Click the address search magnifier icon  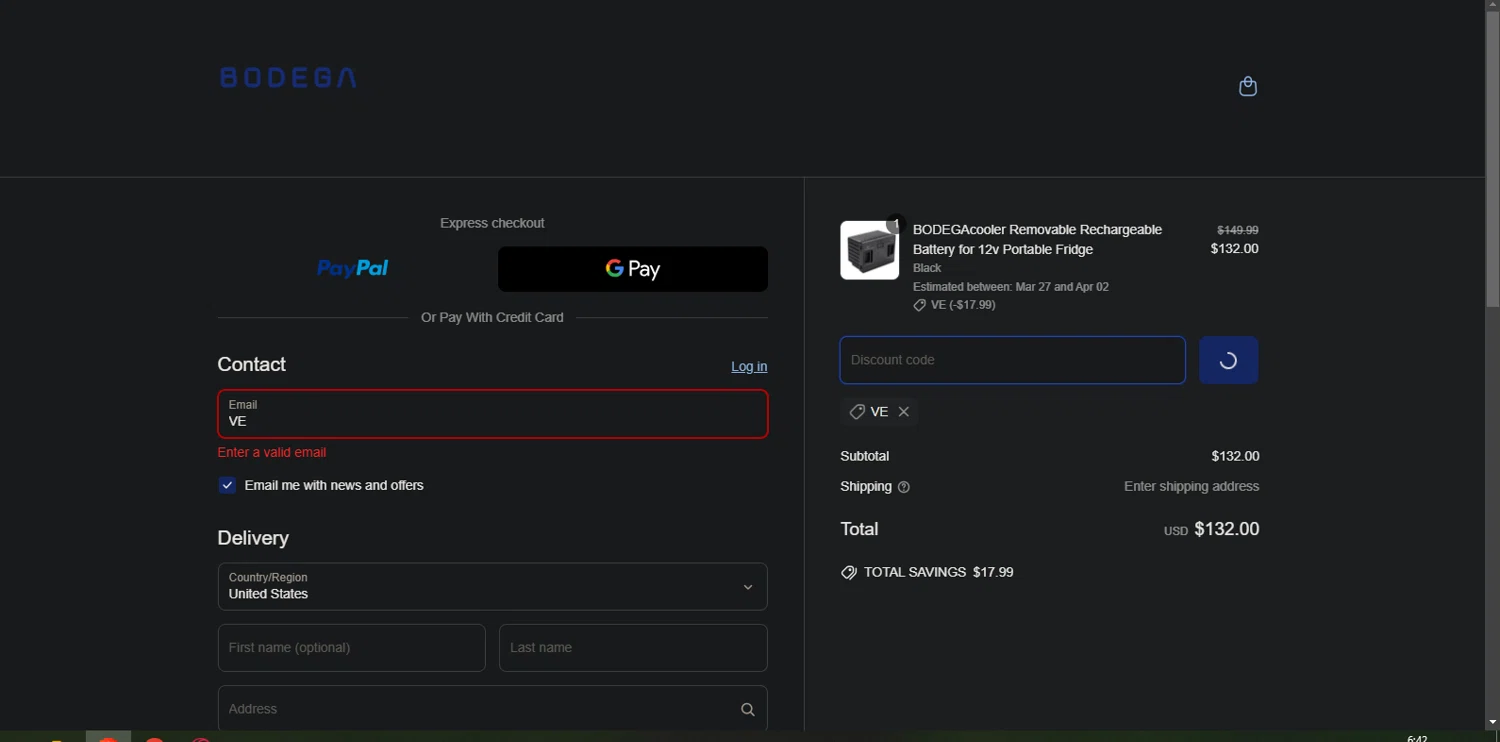tap(747, 709)
